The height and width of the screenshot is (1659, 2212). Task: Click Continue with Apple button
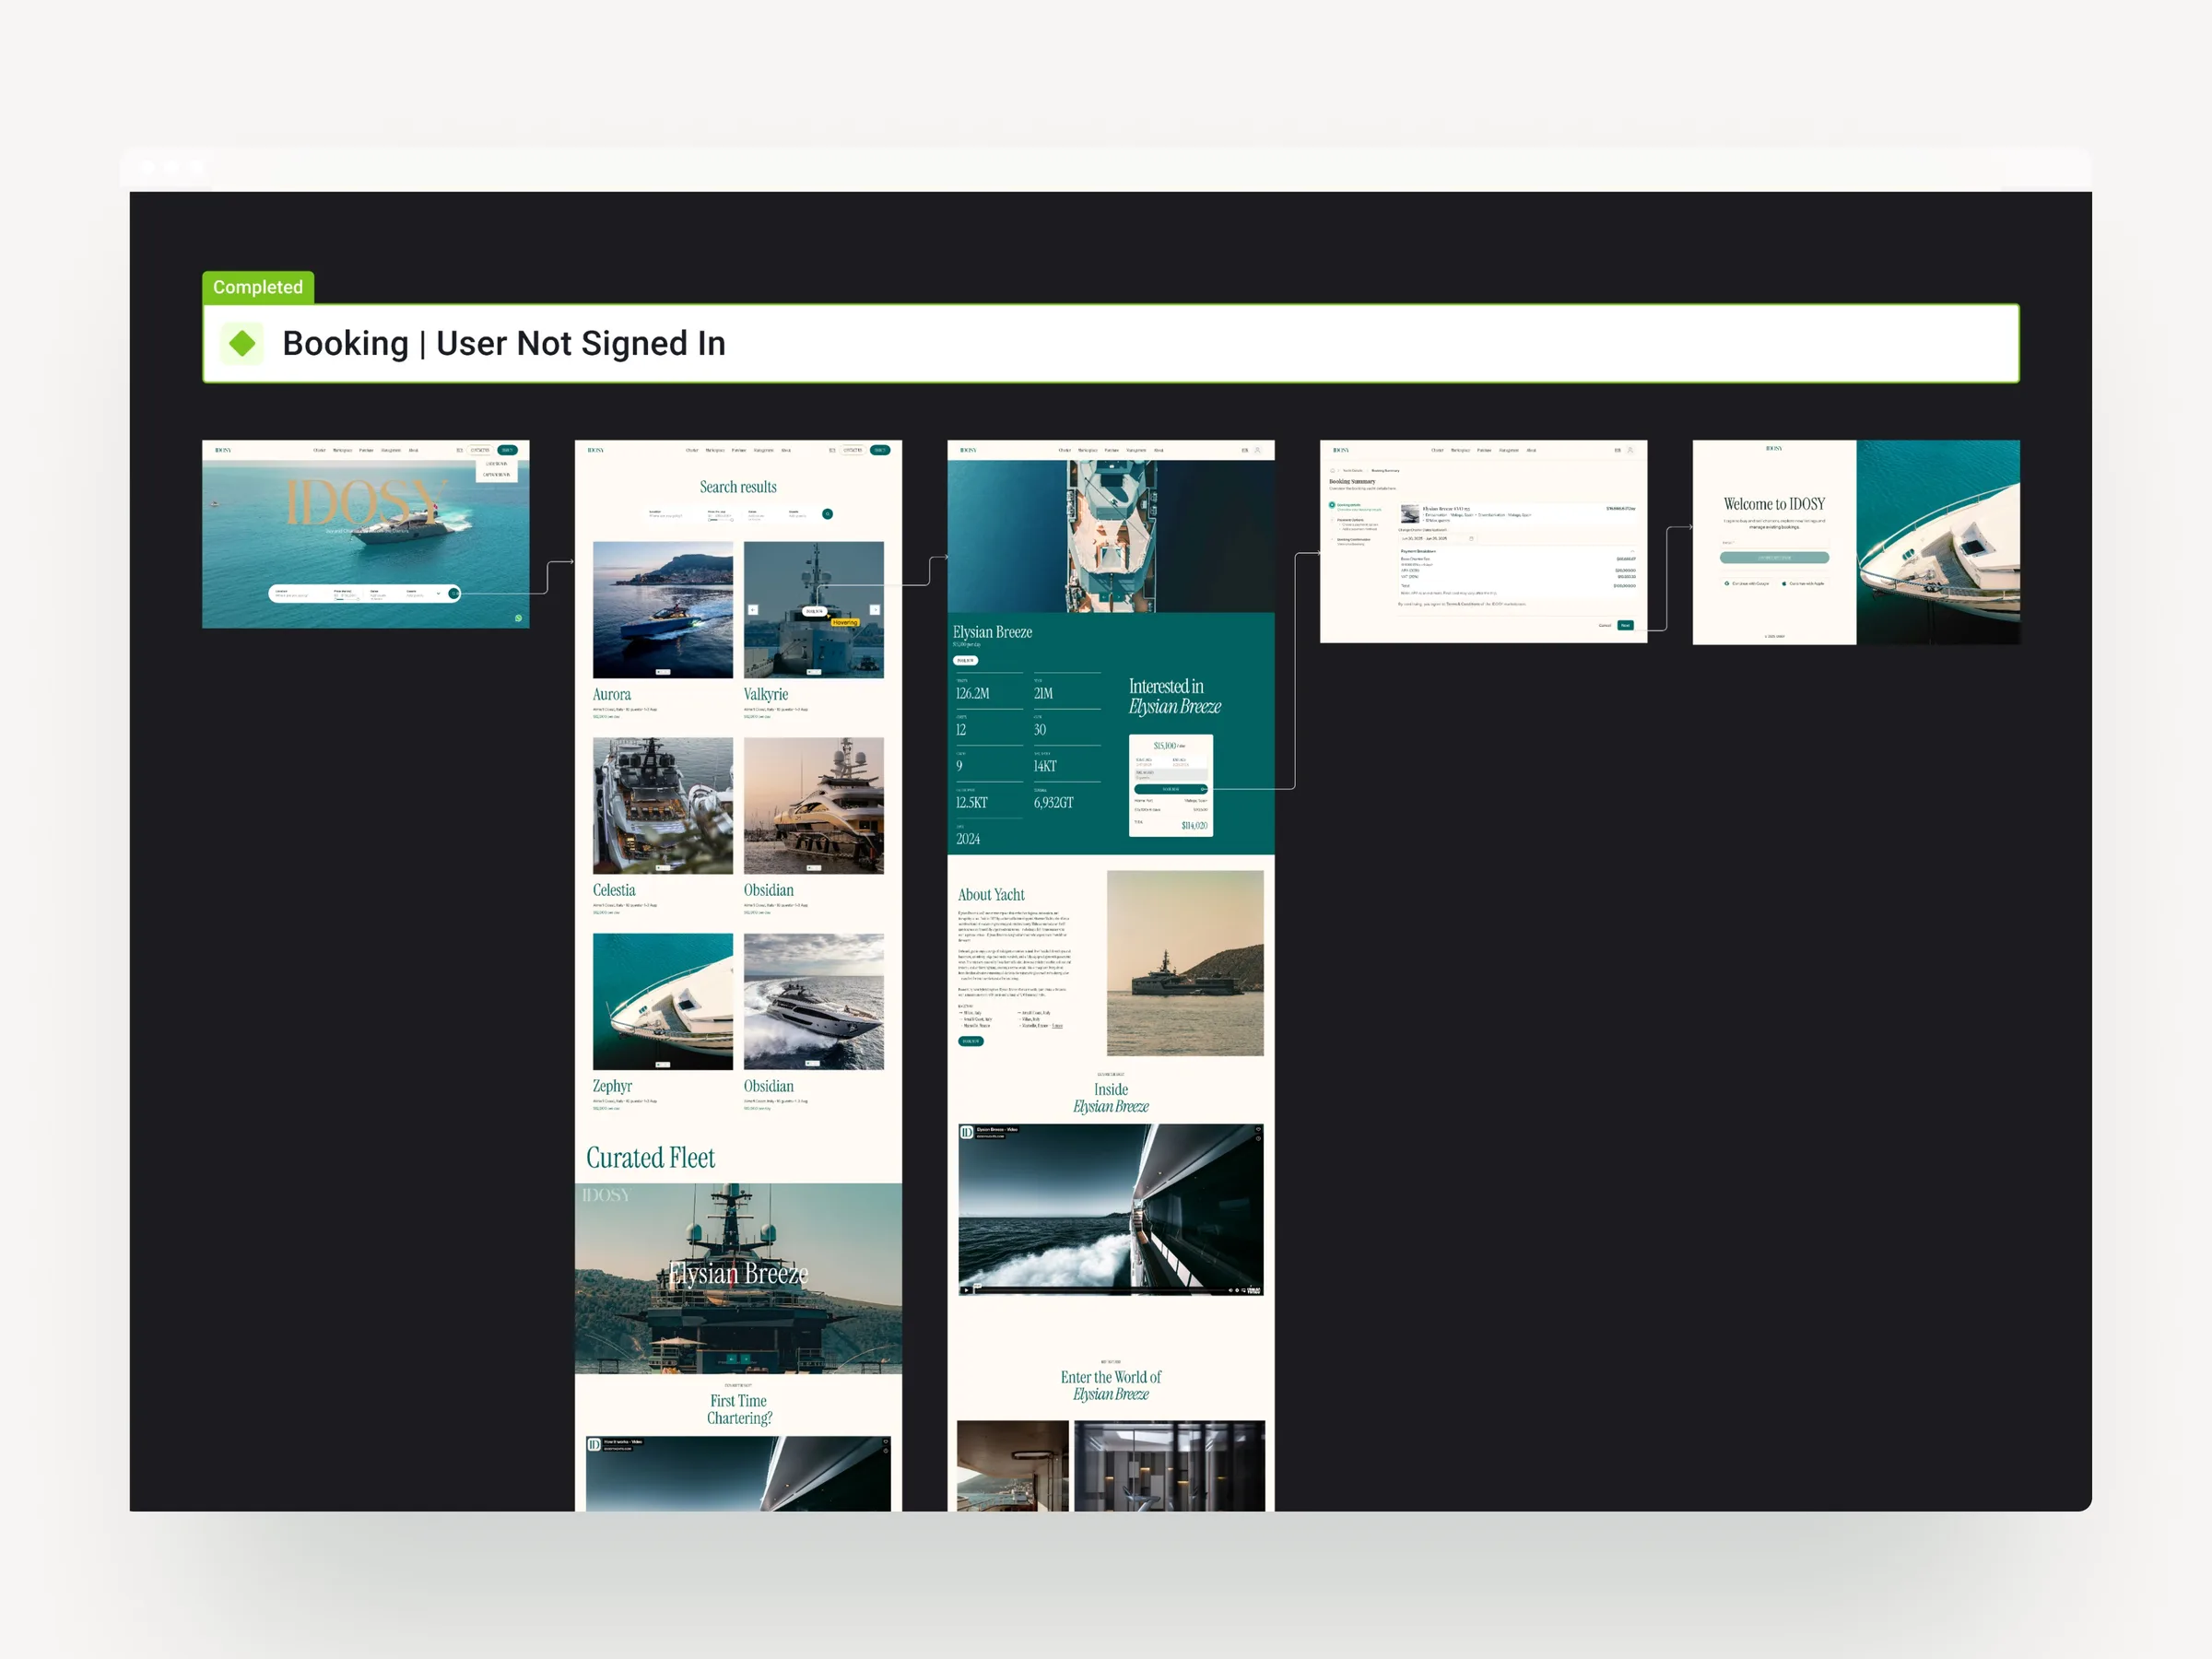tap(1804, 583)
